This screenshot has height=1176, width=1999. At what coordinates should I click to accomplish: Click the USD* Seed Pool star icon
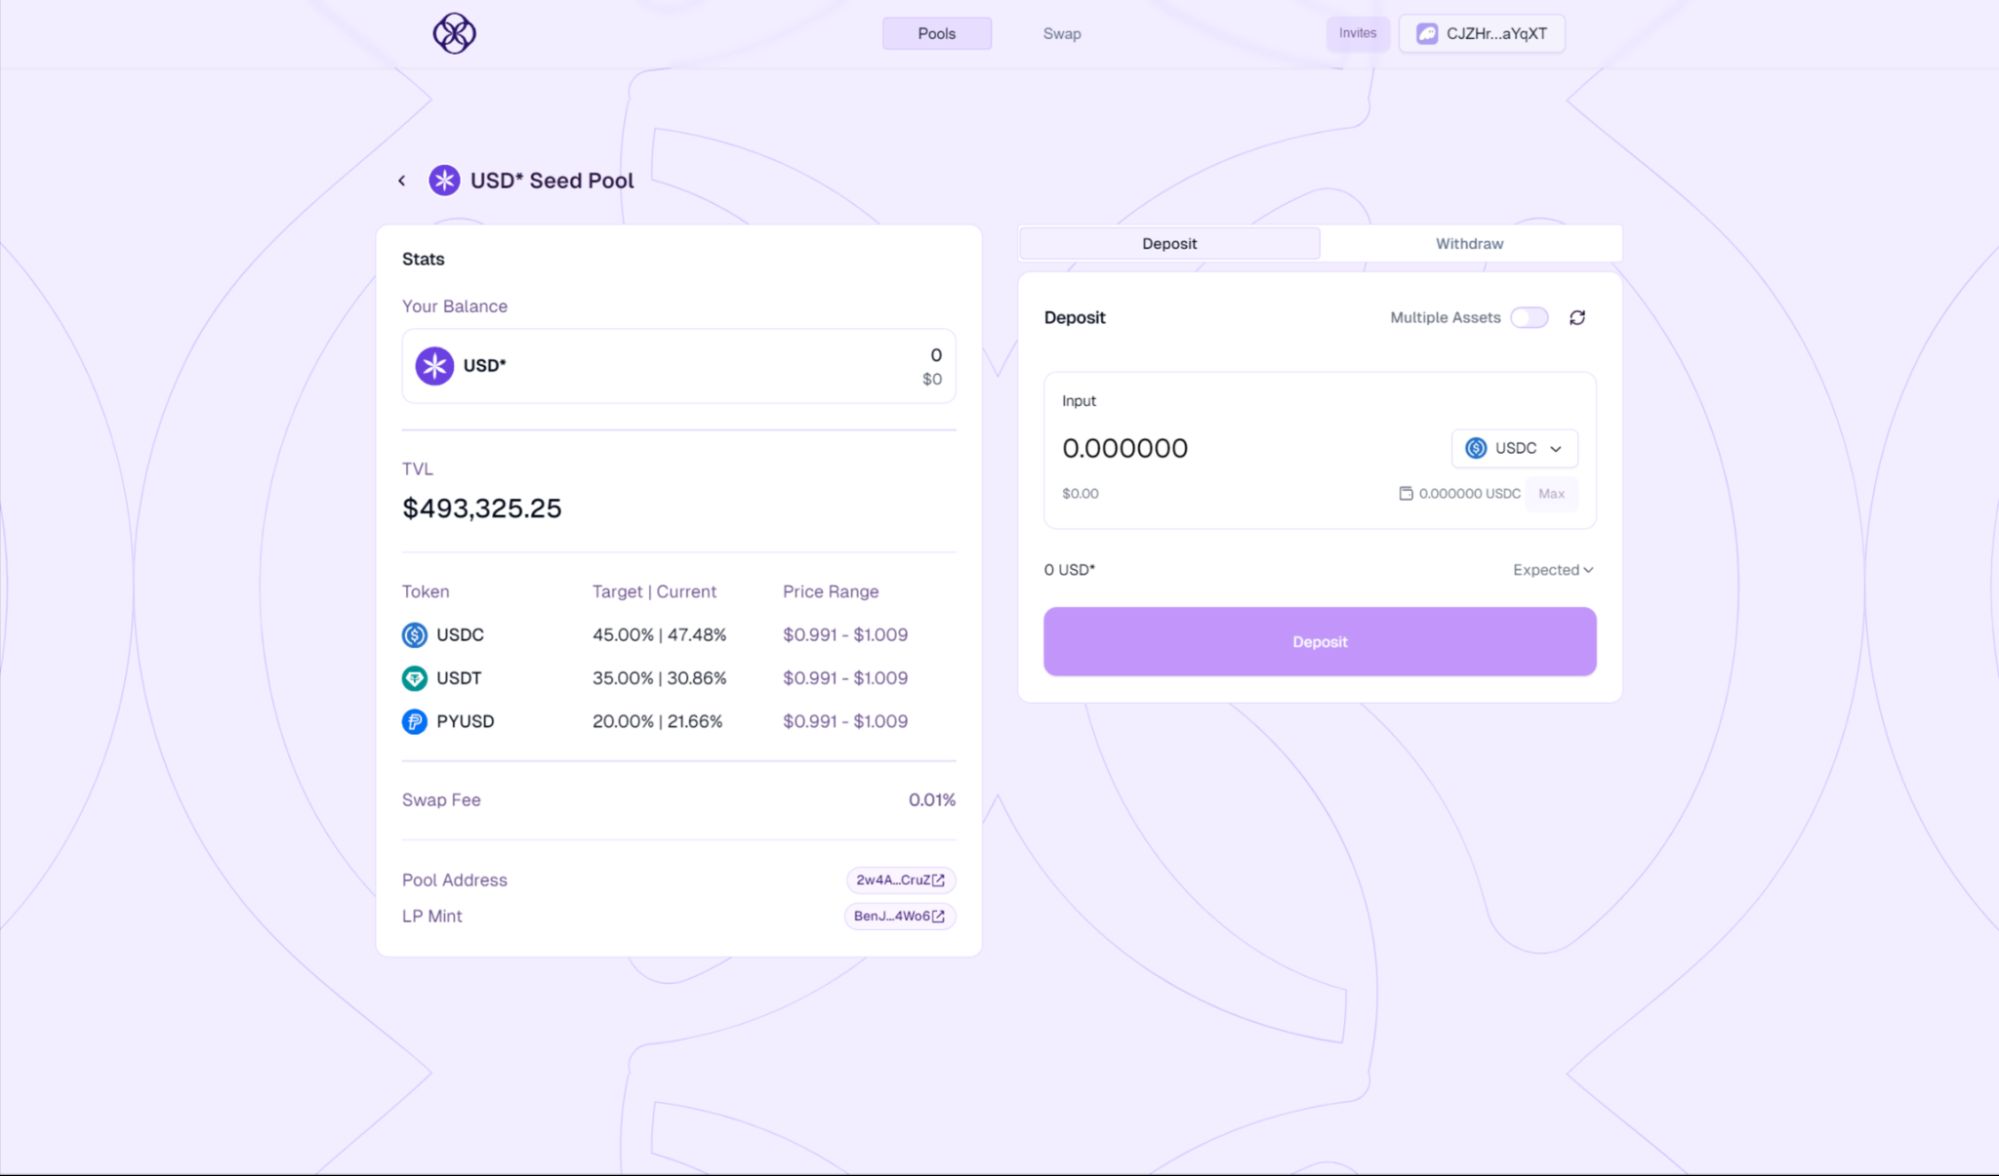(x=444, y=180)
